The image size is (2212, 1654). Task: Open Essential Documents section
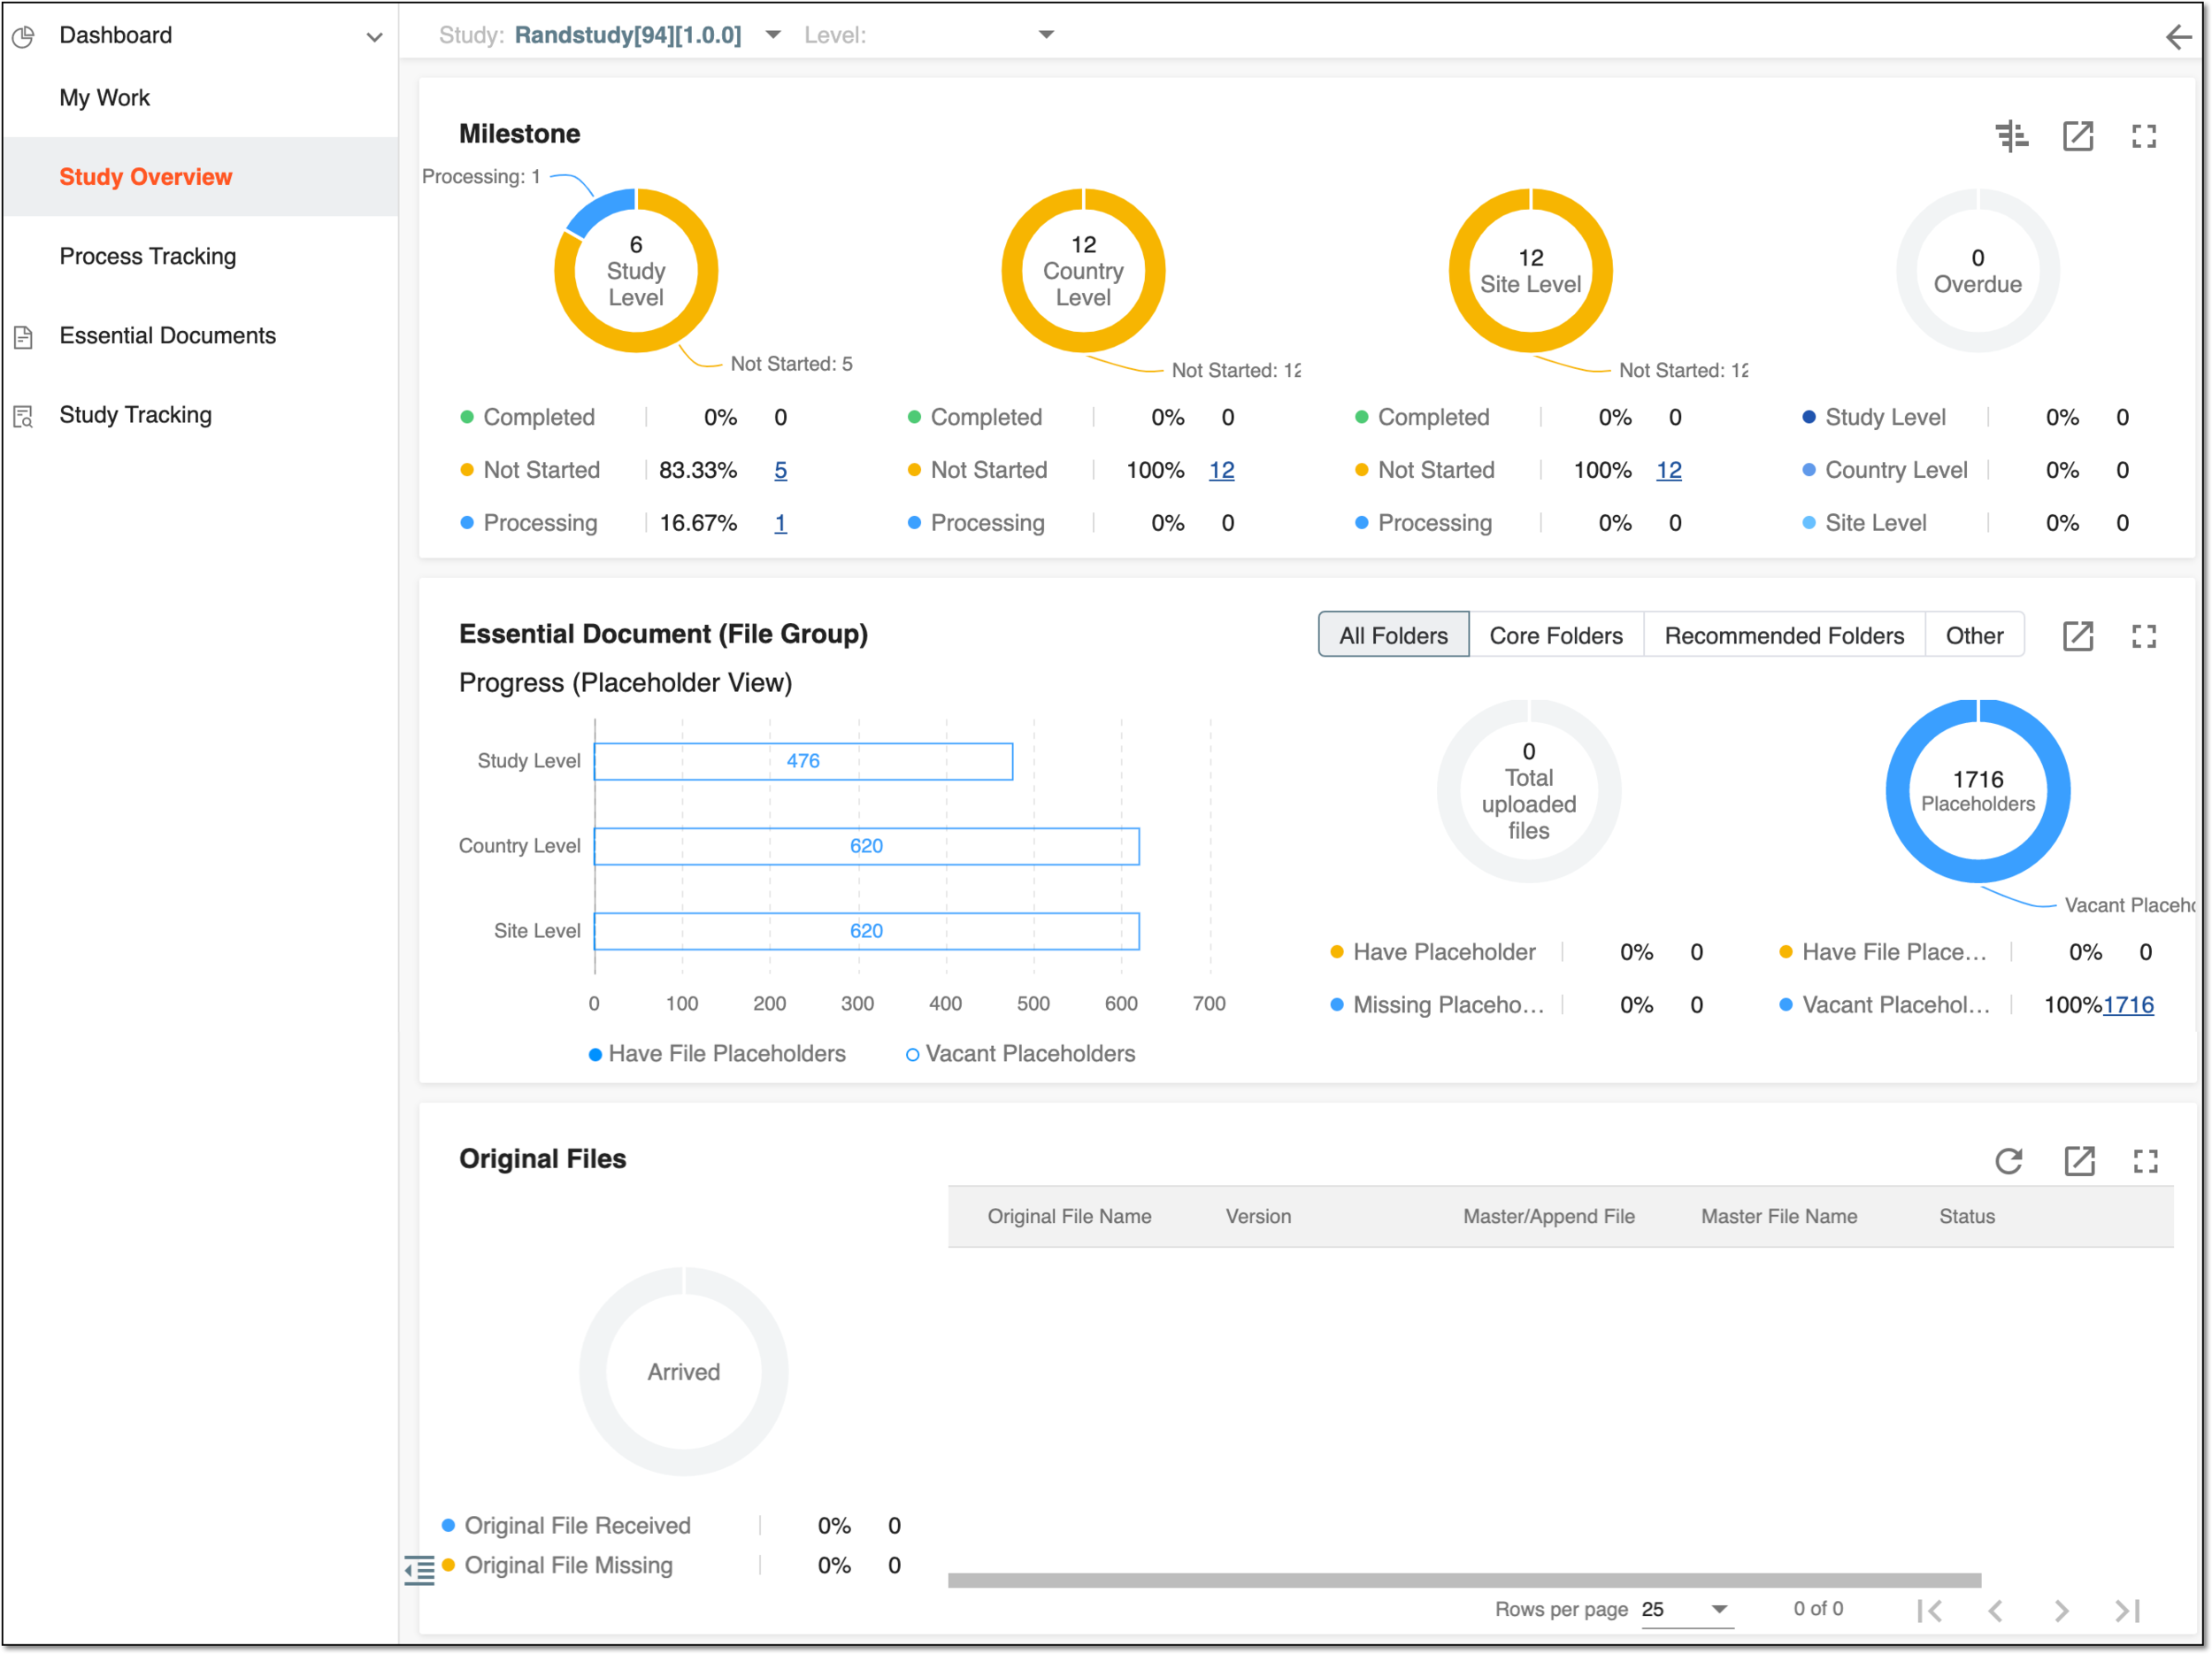pos(167,335)
